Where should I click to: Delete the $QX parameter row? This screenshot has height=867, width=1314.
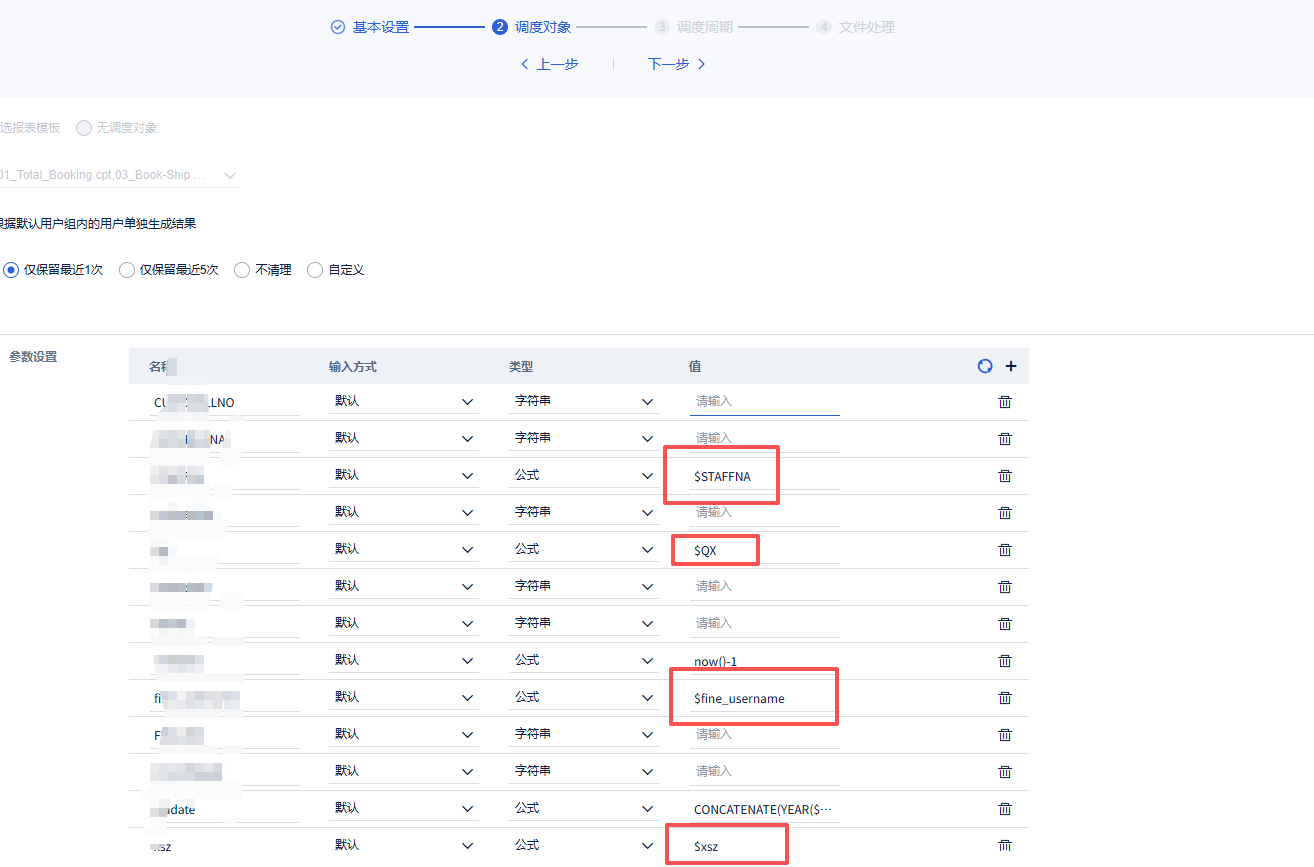click(x=1005, y=550)
